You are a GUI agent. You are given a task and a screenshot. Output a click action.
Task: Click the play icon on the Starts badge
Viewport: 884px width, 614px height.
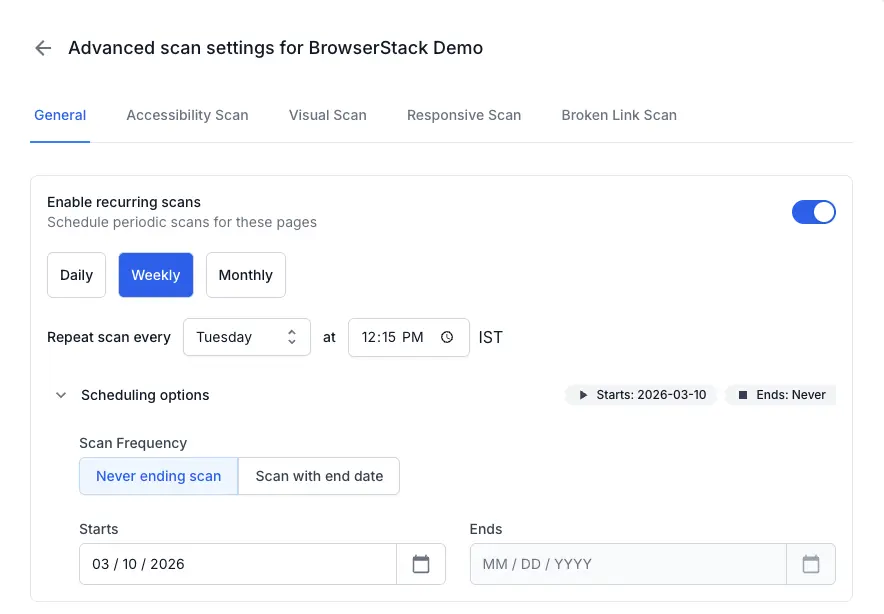(x=584, y=395)
